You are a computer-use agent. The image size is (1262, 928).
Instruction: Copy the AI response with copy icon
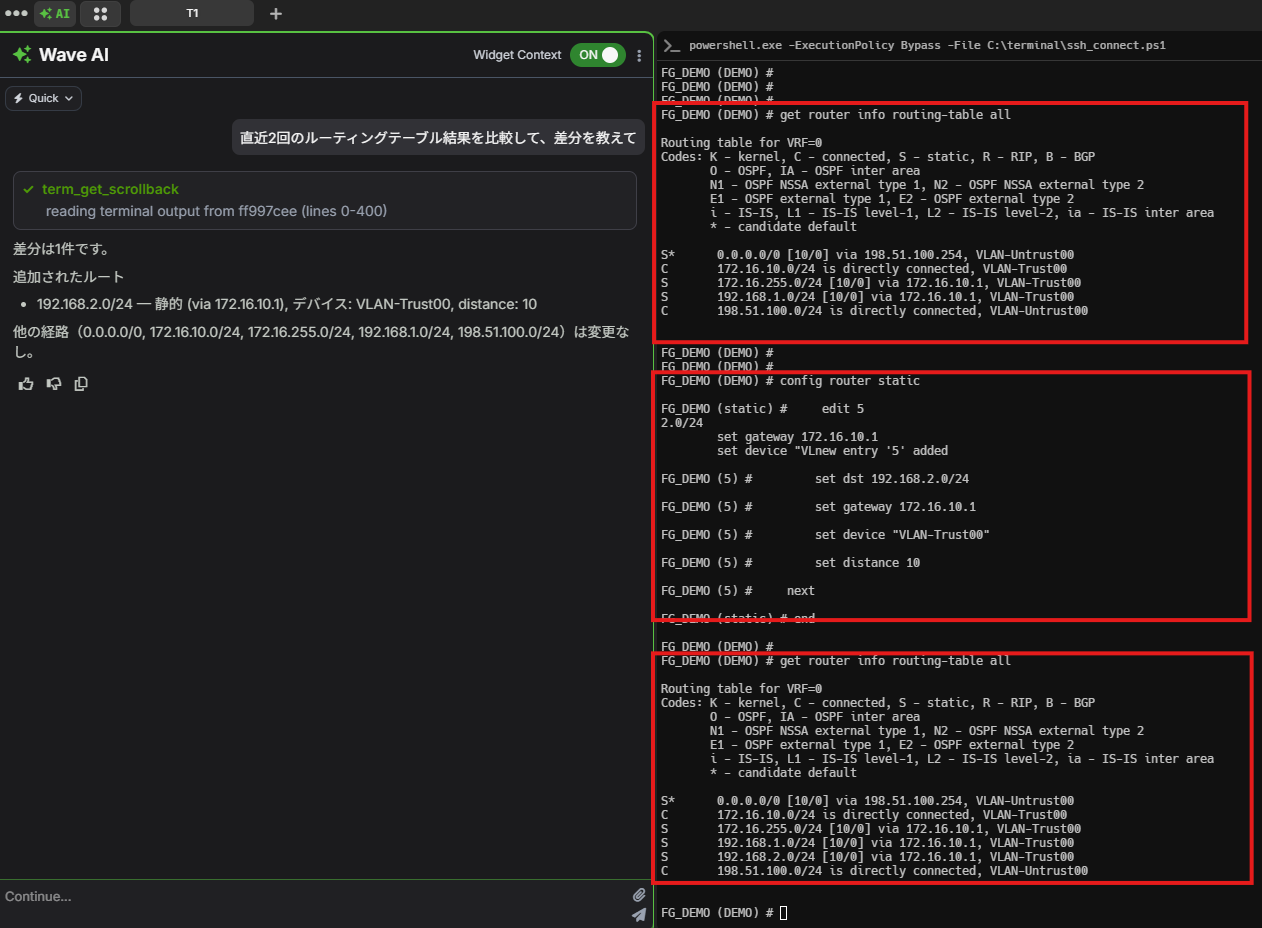click(x=81, y=384)
